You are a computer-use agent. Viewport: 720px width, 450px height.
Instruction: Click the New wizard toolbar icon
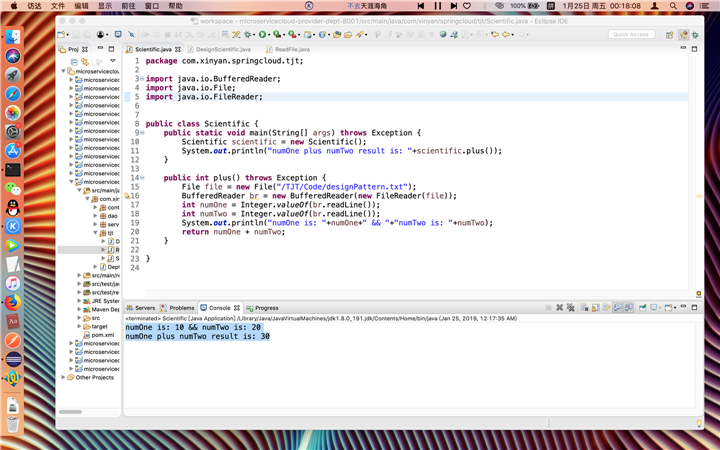62,34
